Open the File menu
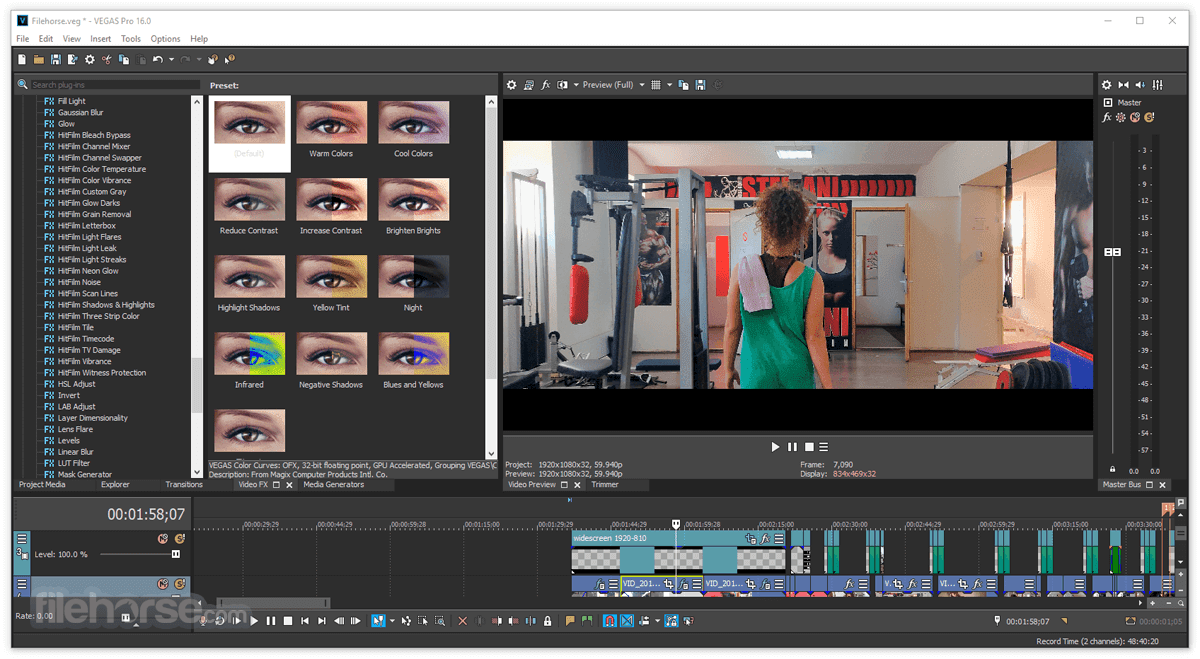This screenshot has width=1200, height=659. 22,39
